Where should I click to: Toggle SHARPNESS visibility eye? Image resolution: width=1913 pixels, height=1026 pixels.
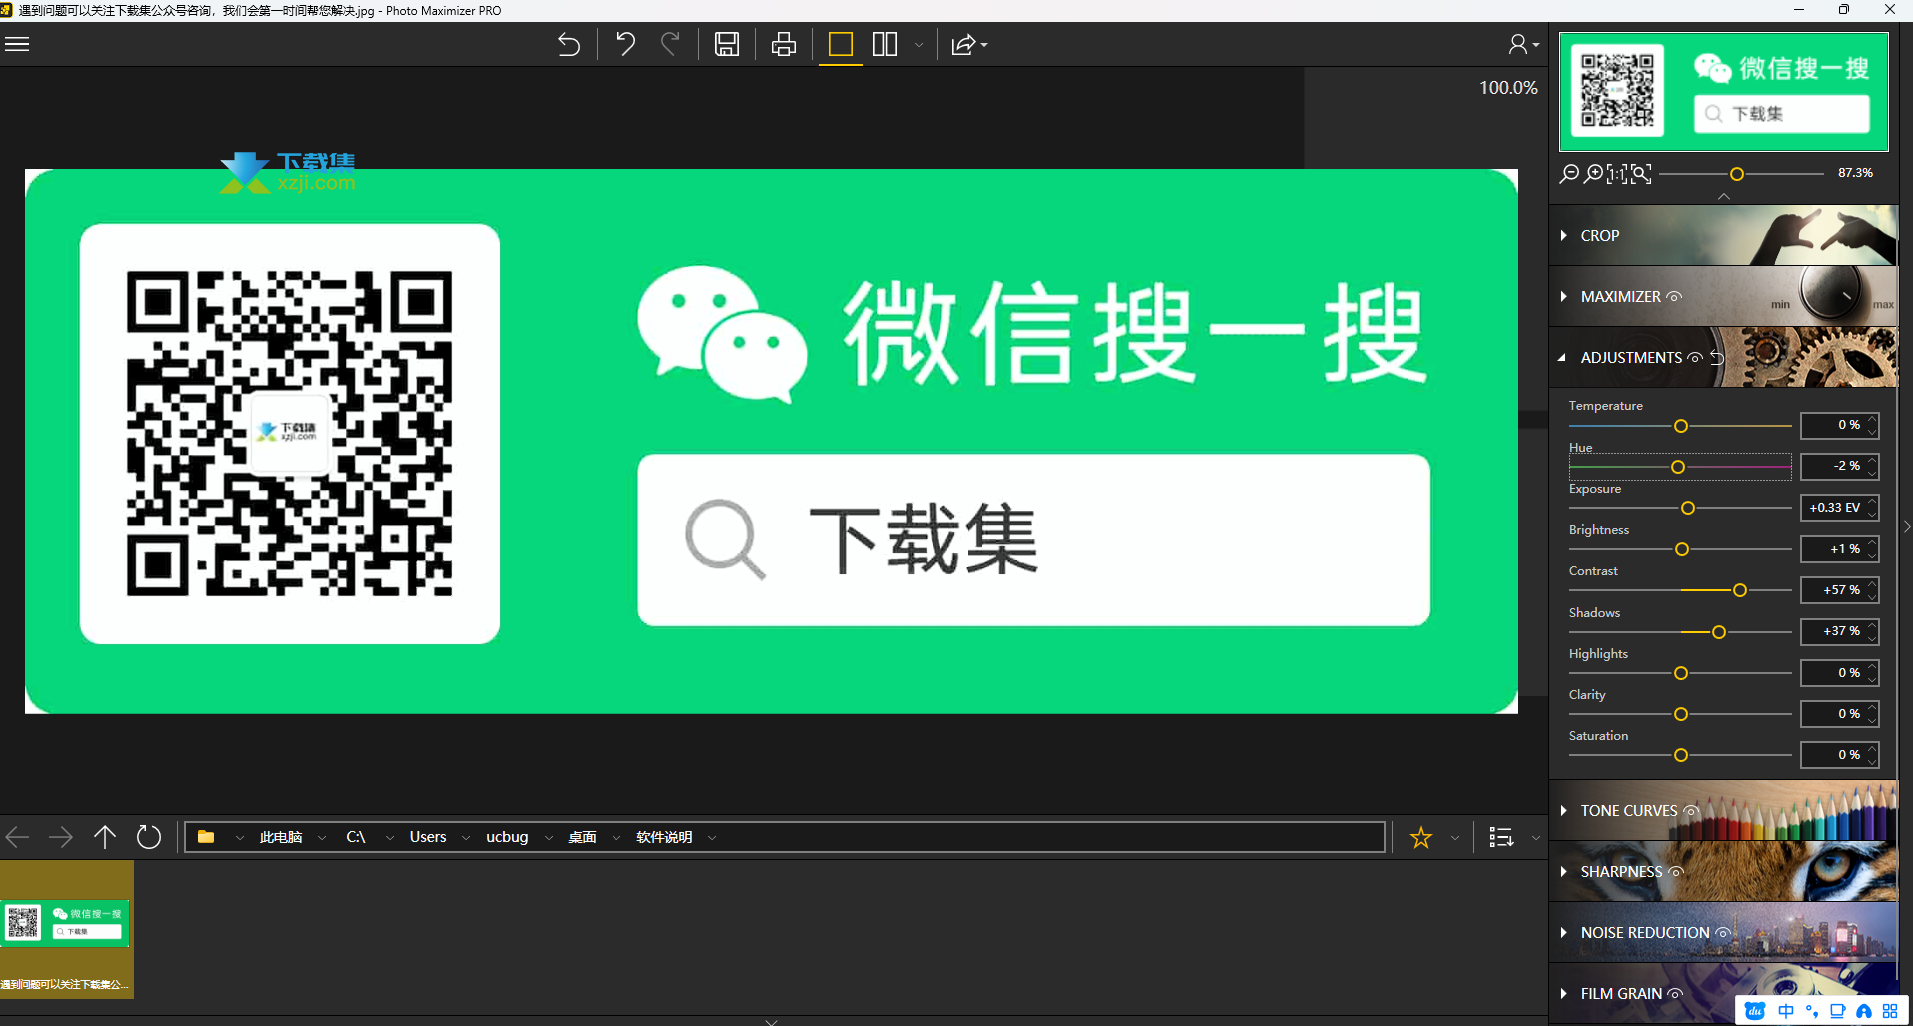pyautogui.click(x=1676, y=871)
